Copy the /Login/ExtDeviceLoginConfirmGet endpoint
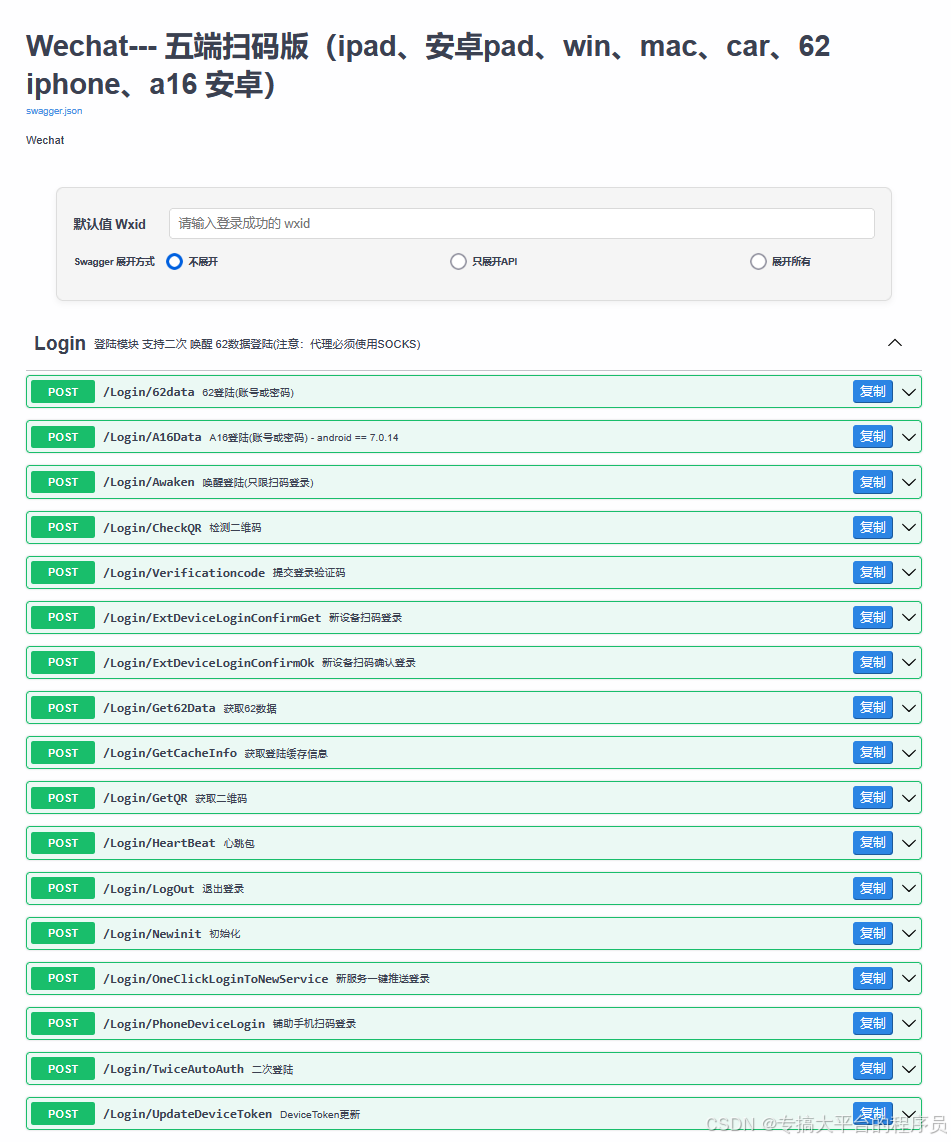Viewport: 951px width, 1142px height. tap(872, 618)
